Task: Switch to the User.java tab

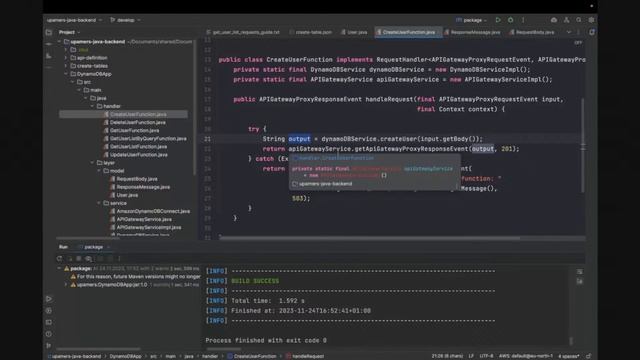Action: [x=354, y=32]
